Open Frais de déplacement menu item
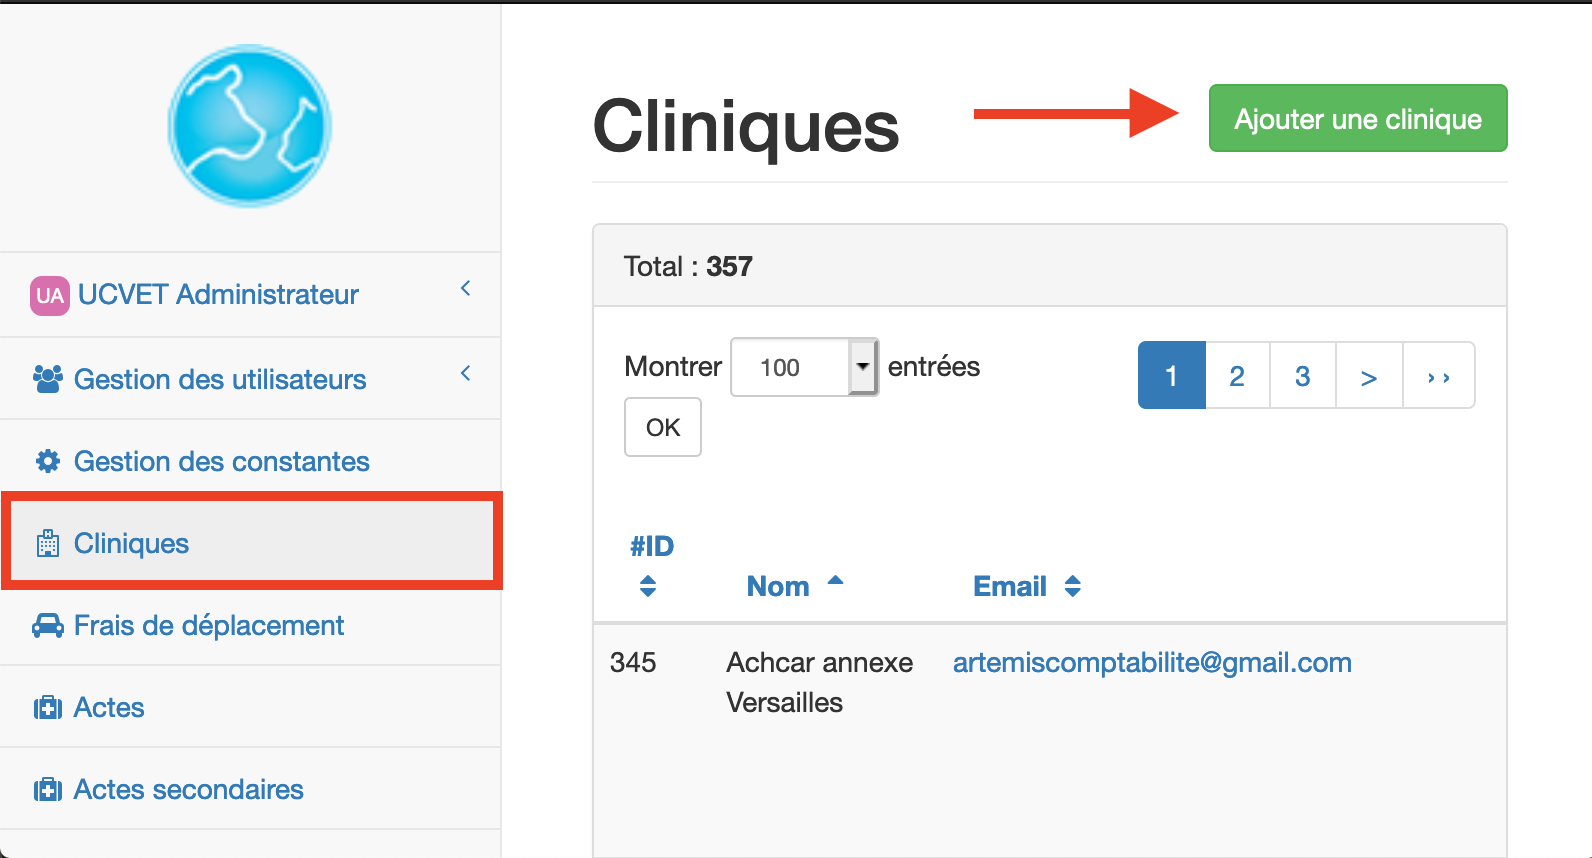 [x=209, y=626]
